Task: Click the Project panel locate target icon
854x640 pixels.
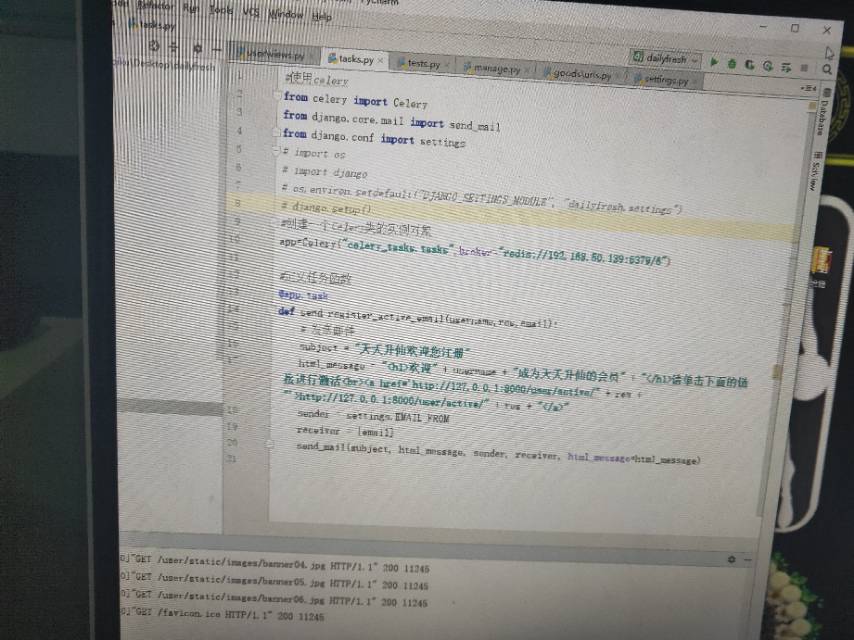Action: point(154,46)
